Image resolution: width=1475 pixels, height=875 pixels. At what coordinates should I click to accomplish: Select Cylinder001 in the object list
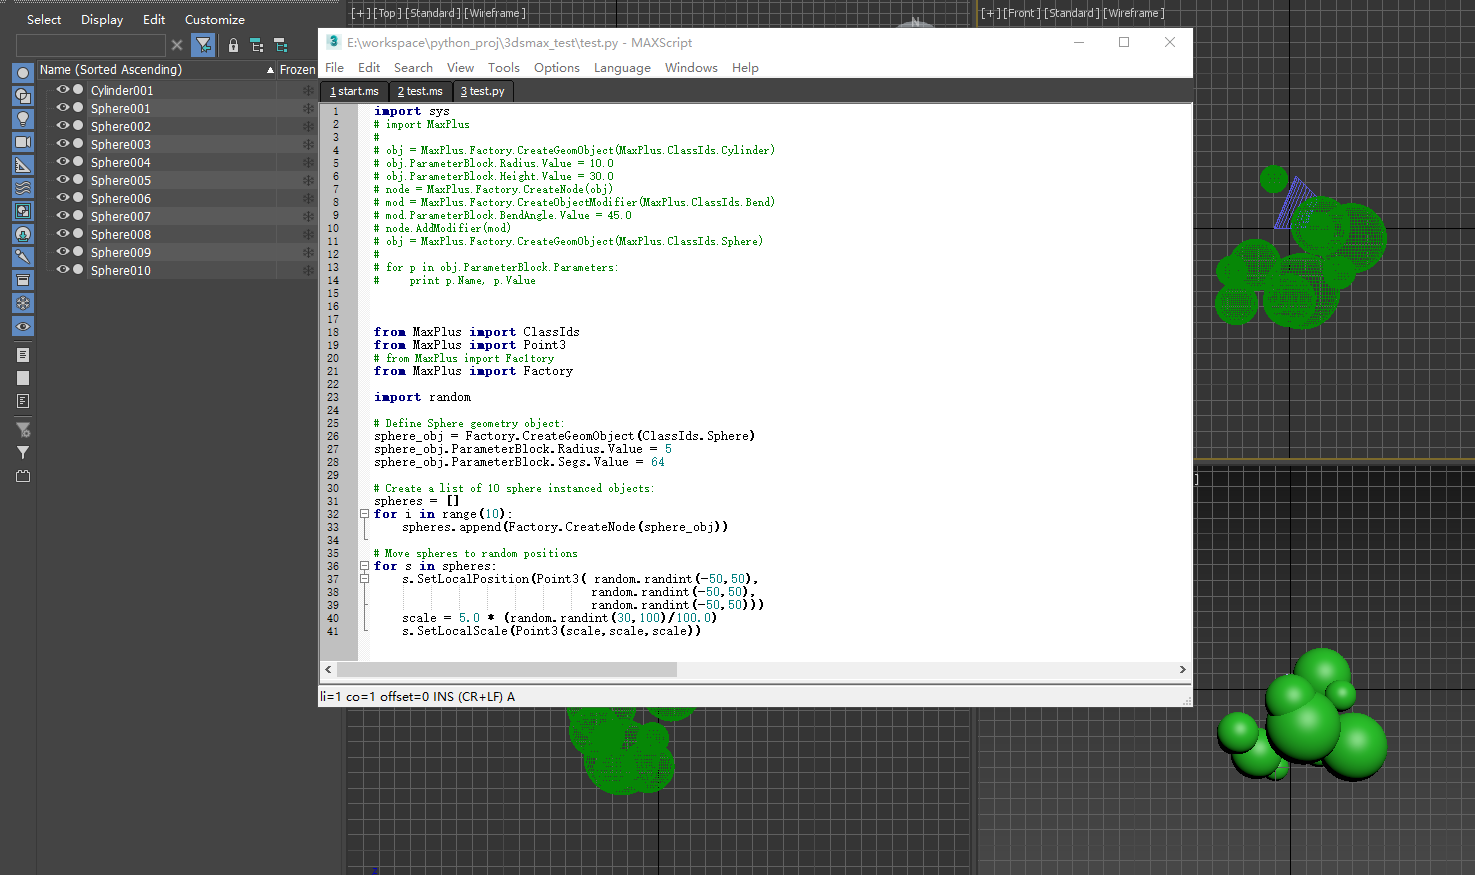[122, 90]
